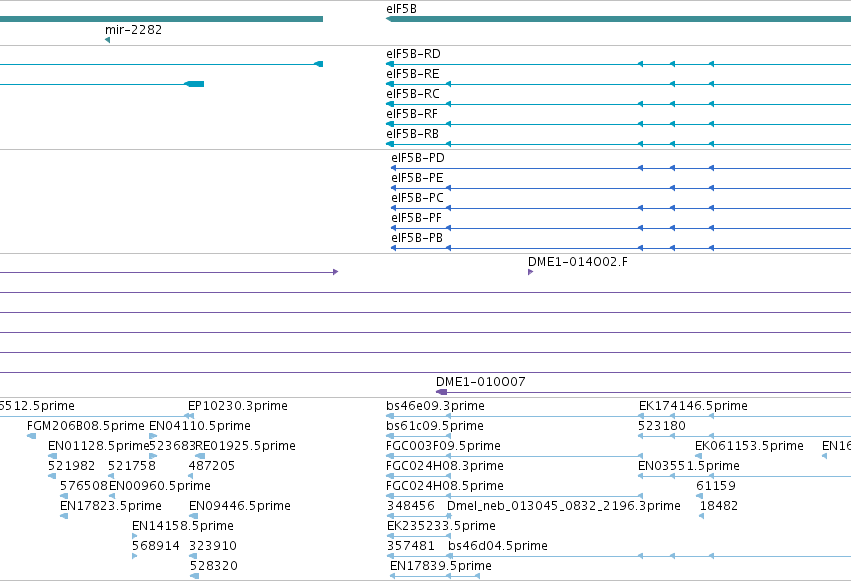Click the DME1-014002.F feature label
The height and width of the screenshot is (581, 851).
pos(577,262)
